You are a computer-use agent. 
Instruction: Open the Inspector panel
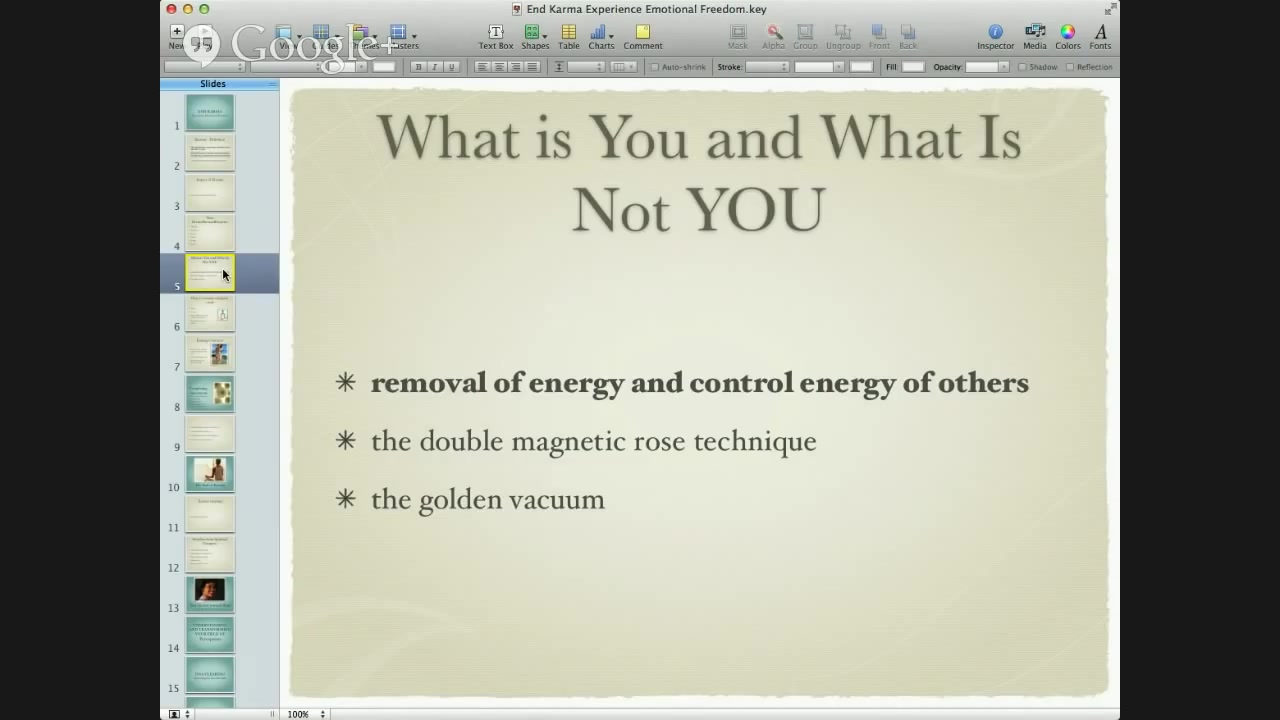(995, 37)
